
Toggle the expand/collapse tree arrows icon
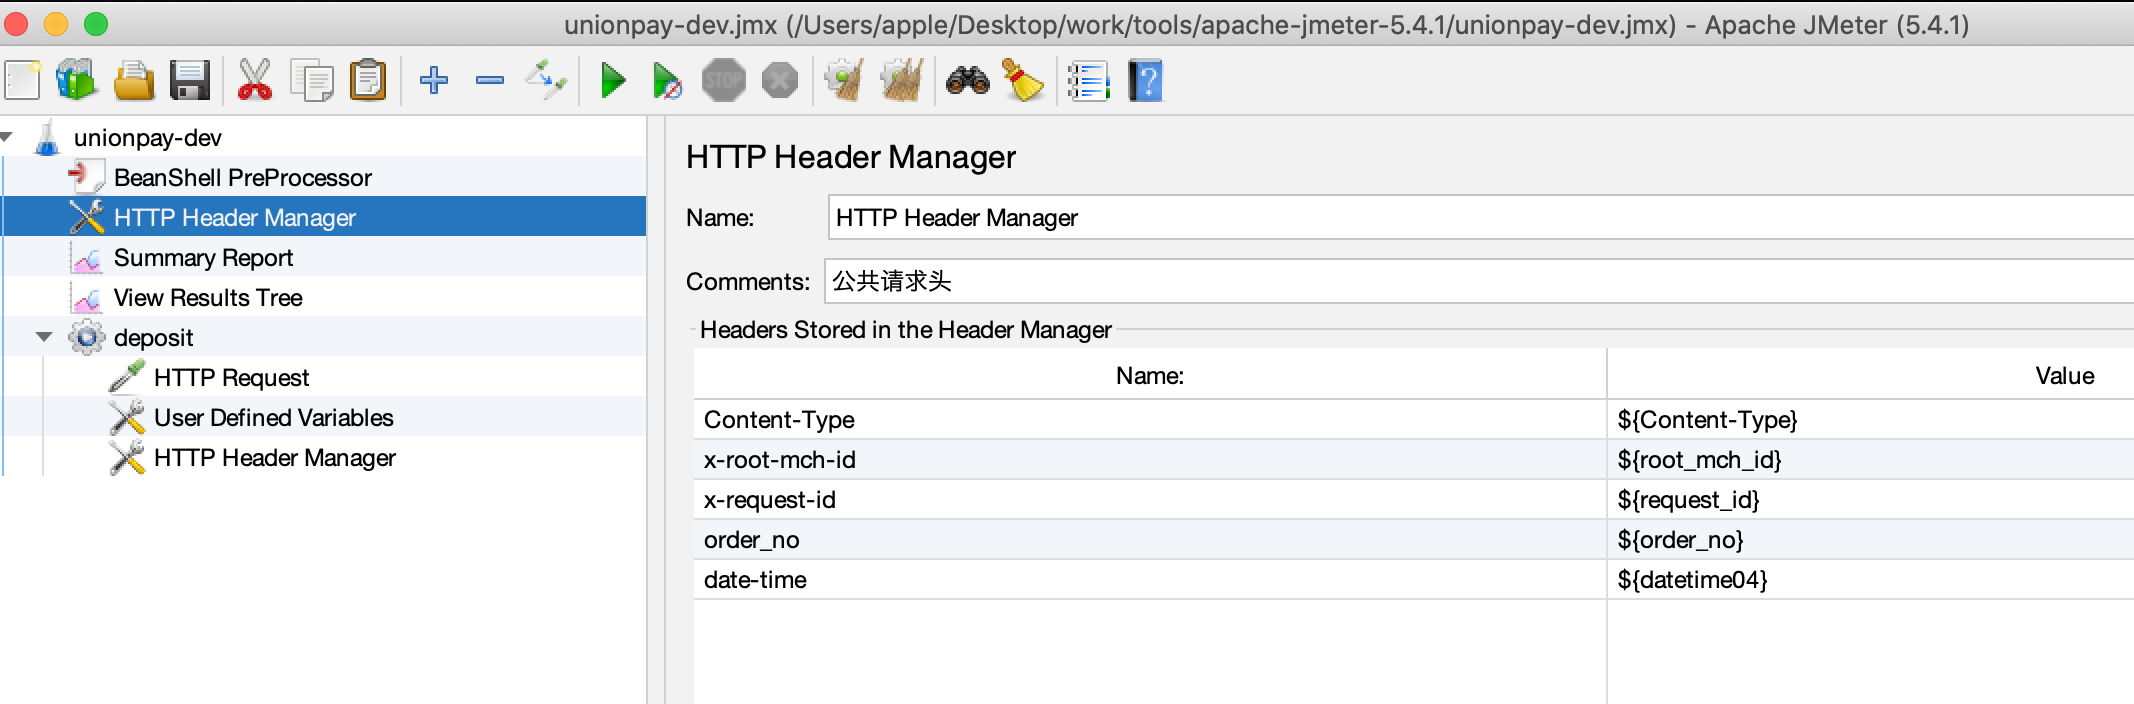click(x=546, y=80)
